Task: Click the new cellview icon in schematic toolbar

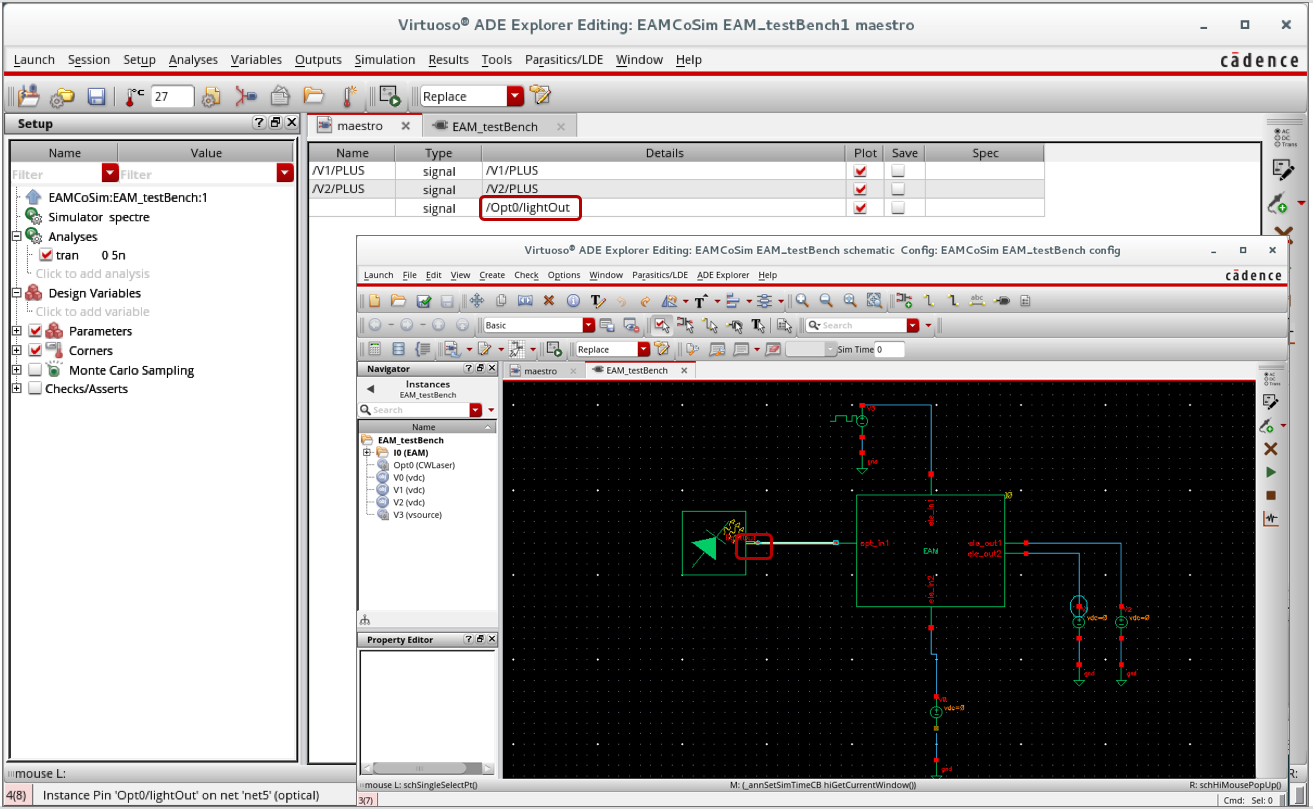Action: (x=374, y=300)
